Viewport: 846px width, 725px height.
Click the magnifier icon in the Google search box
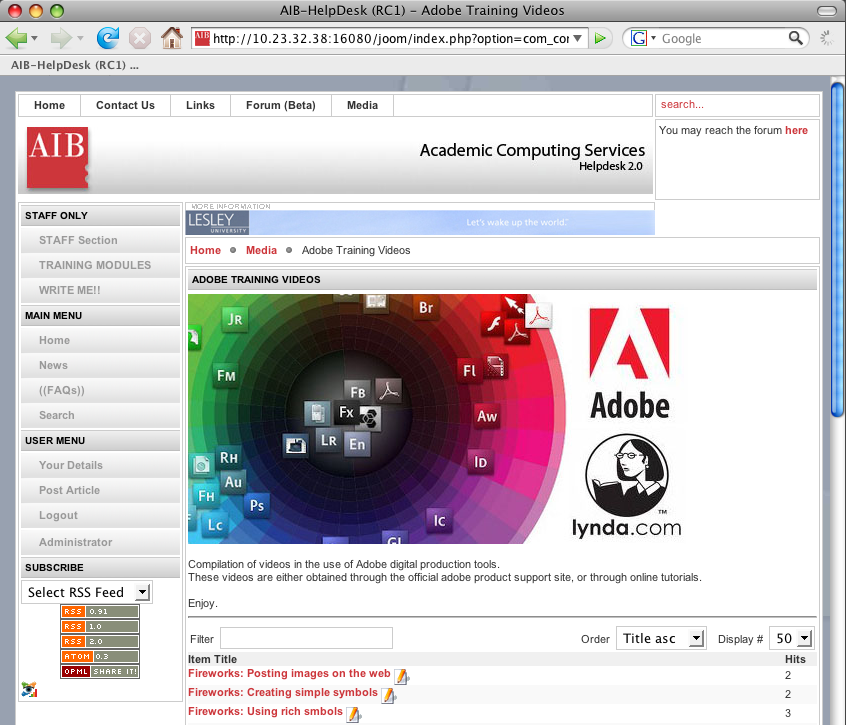pos(796,38)
